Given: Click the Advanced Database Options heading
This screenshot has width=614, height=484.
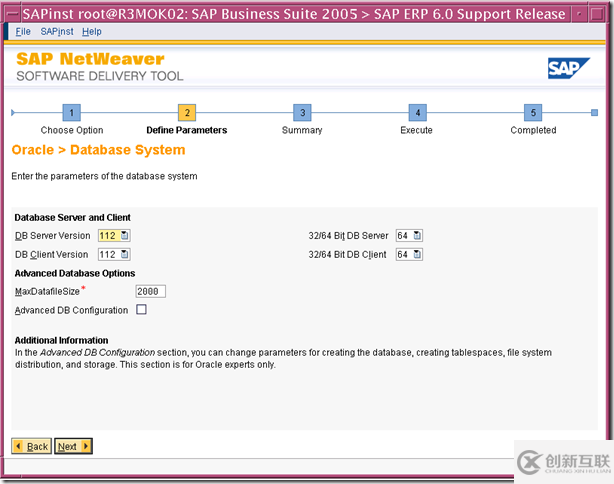Looking at the screenshot, I should click(x=75, y=273).
